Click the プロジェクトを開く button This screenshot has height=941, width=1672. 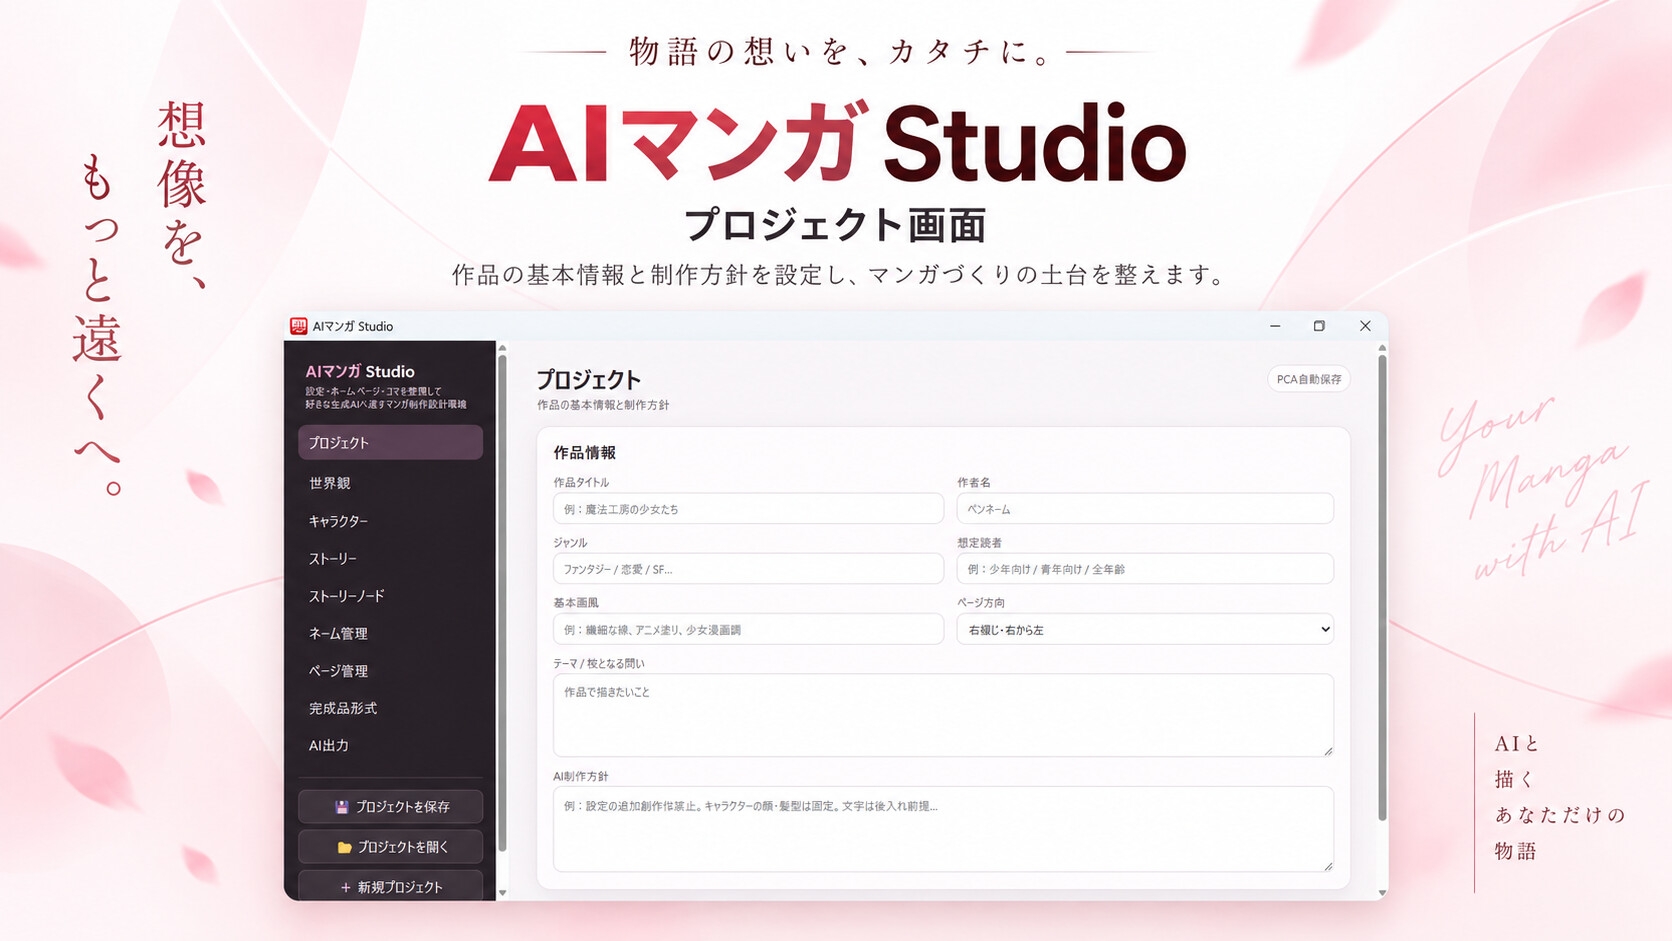[390, 846]
